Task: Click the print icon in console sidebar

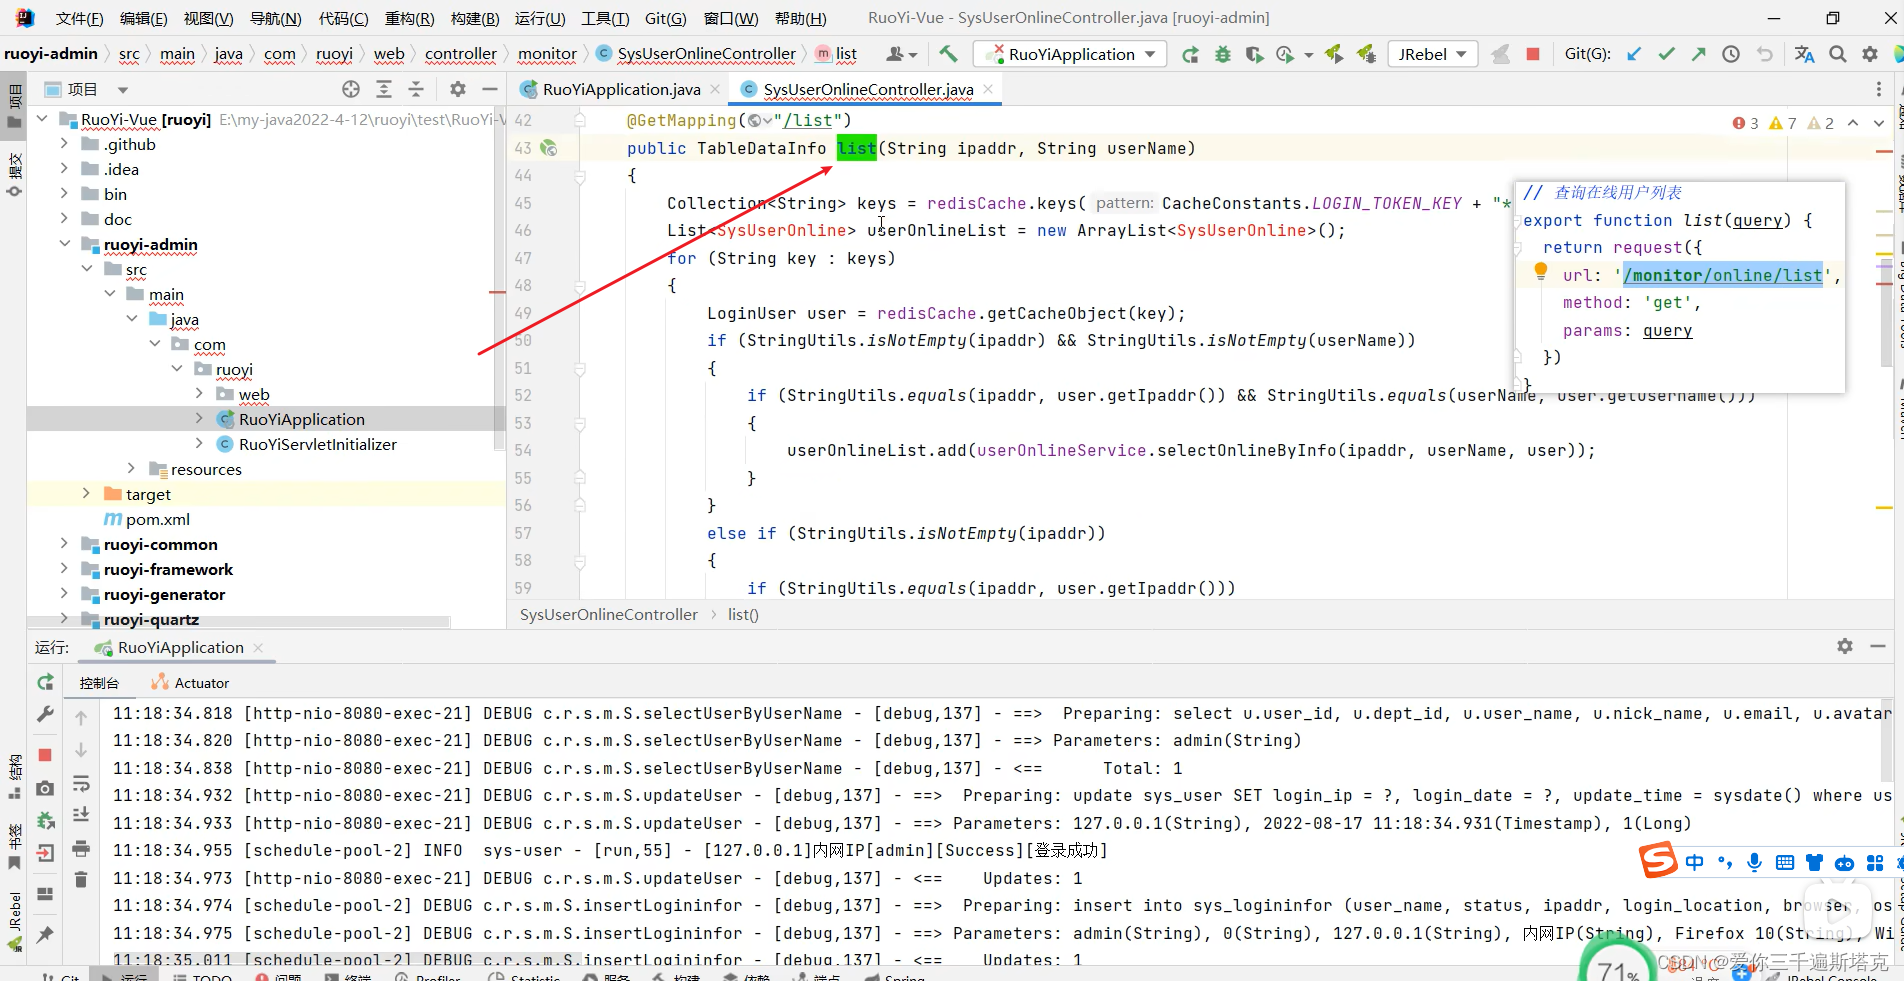Action: [x=81, y=849]
